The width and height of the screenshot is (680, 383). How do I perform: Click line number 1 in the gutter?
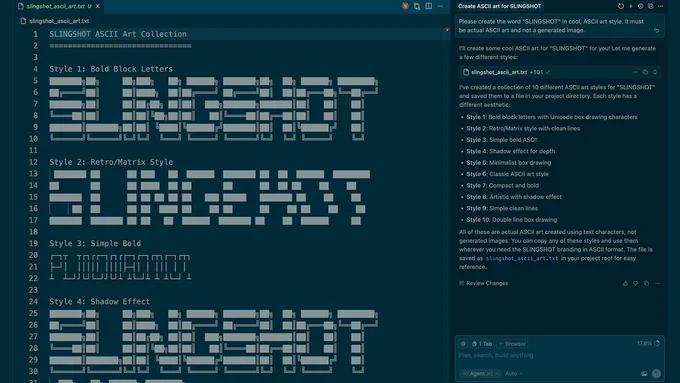coord(35,34)
